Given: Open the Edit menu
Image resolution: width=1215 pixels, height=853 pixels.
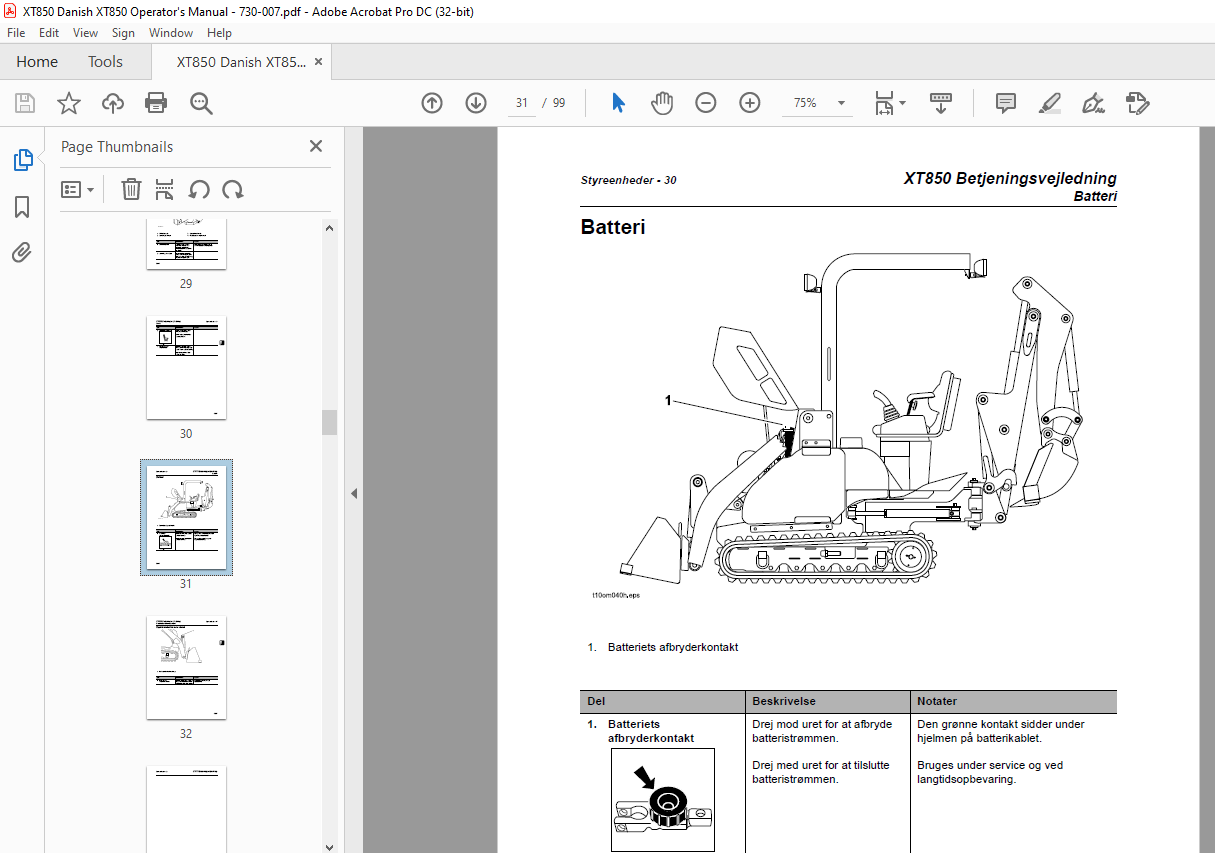Looking at the screenshot, I should coord(49,33).
